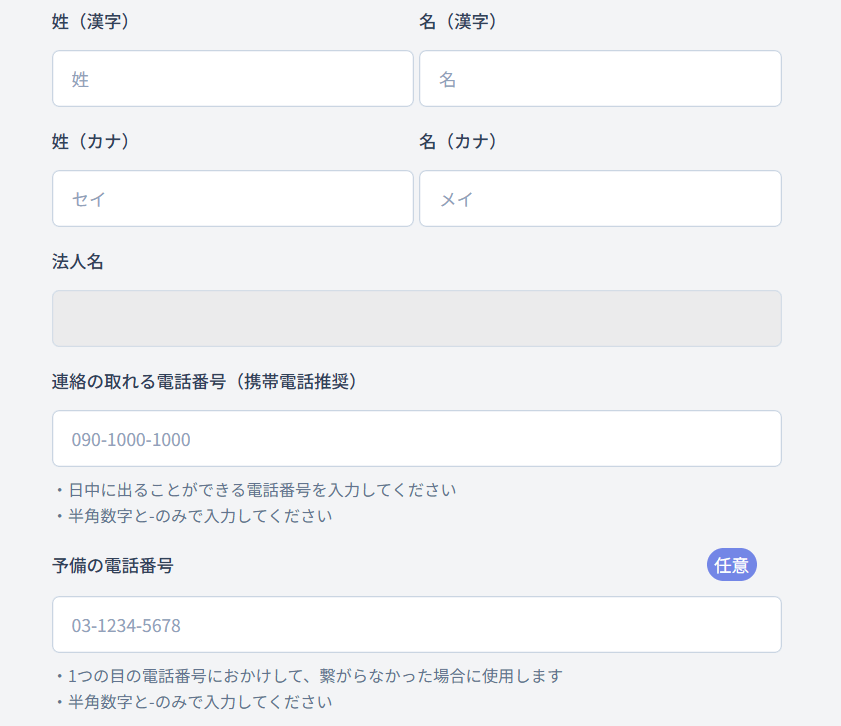Click the 法人名 label
Image resolution: width=841 pixels, height=726 pixels.
78,262
